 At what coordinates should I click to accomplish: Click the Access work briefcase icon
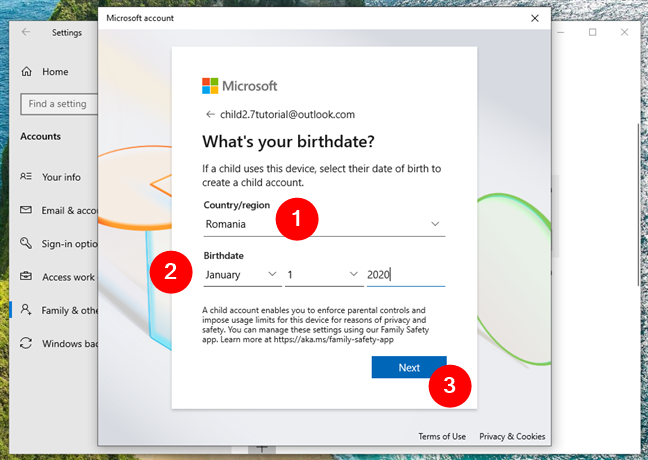tap(26, 276)
